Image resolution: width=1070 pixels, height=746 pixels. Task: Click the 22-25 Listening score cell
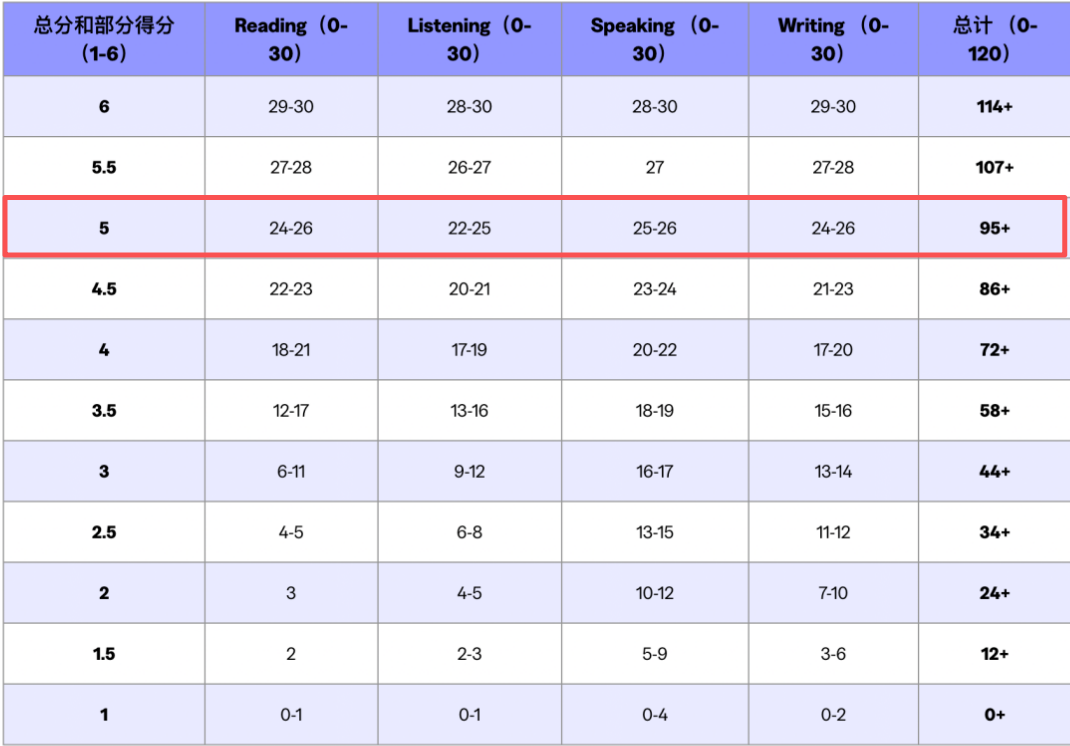469,228
